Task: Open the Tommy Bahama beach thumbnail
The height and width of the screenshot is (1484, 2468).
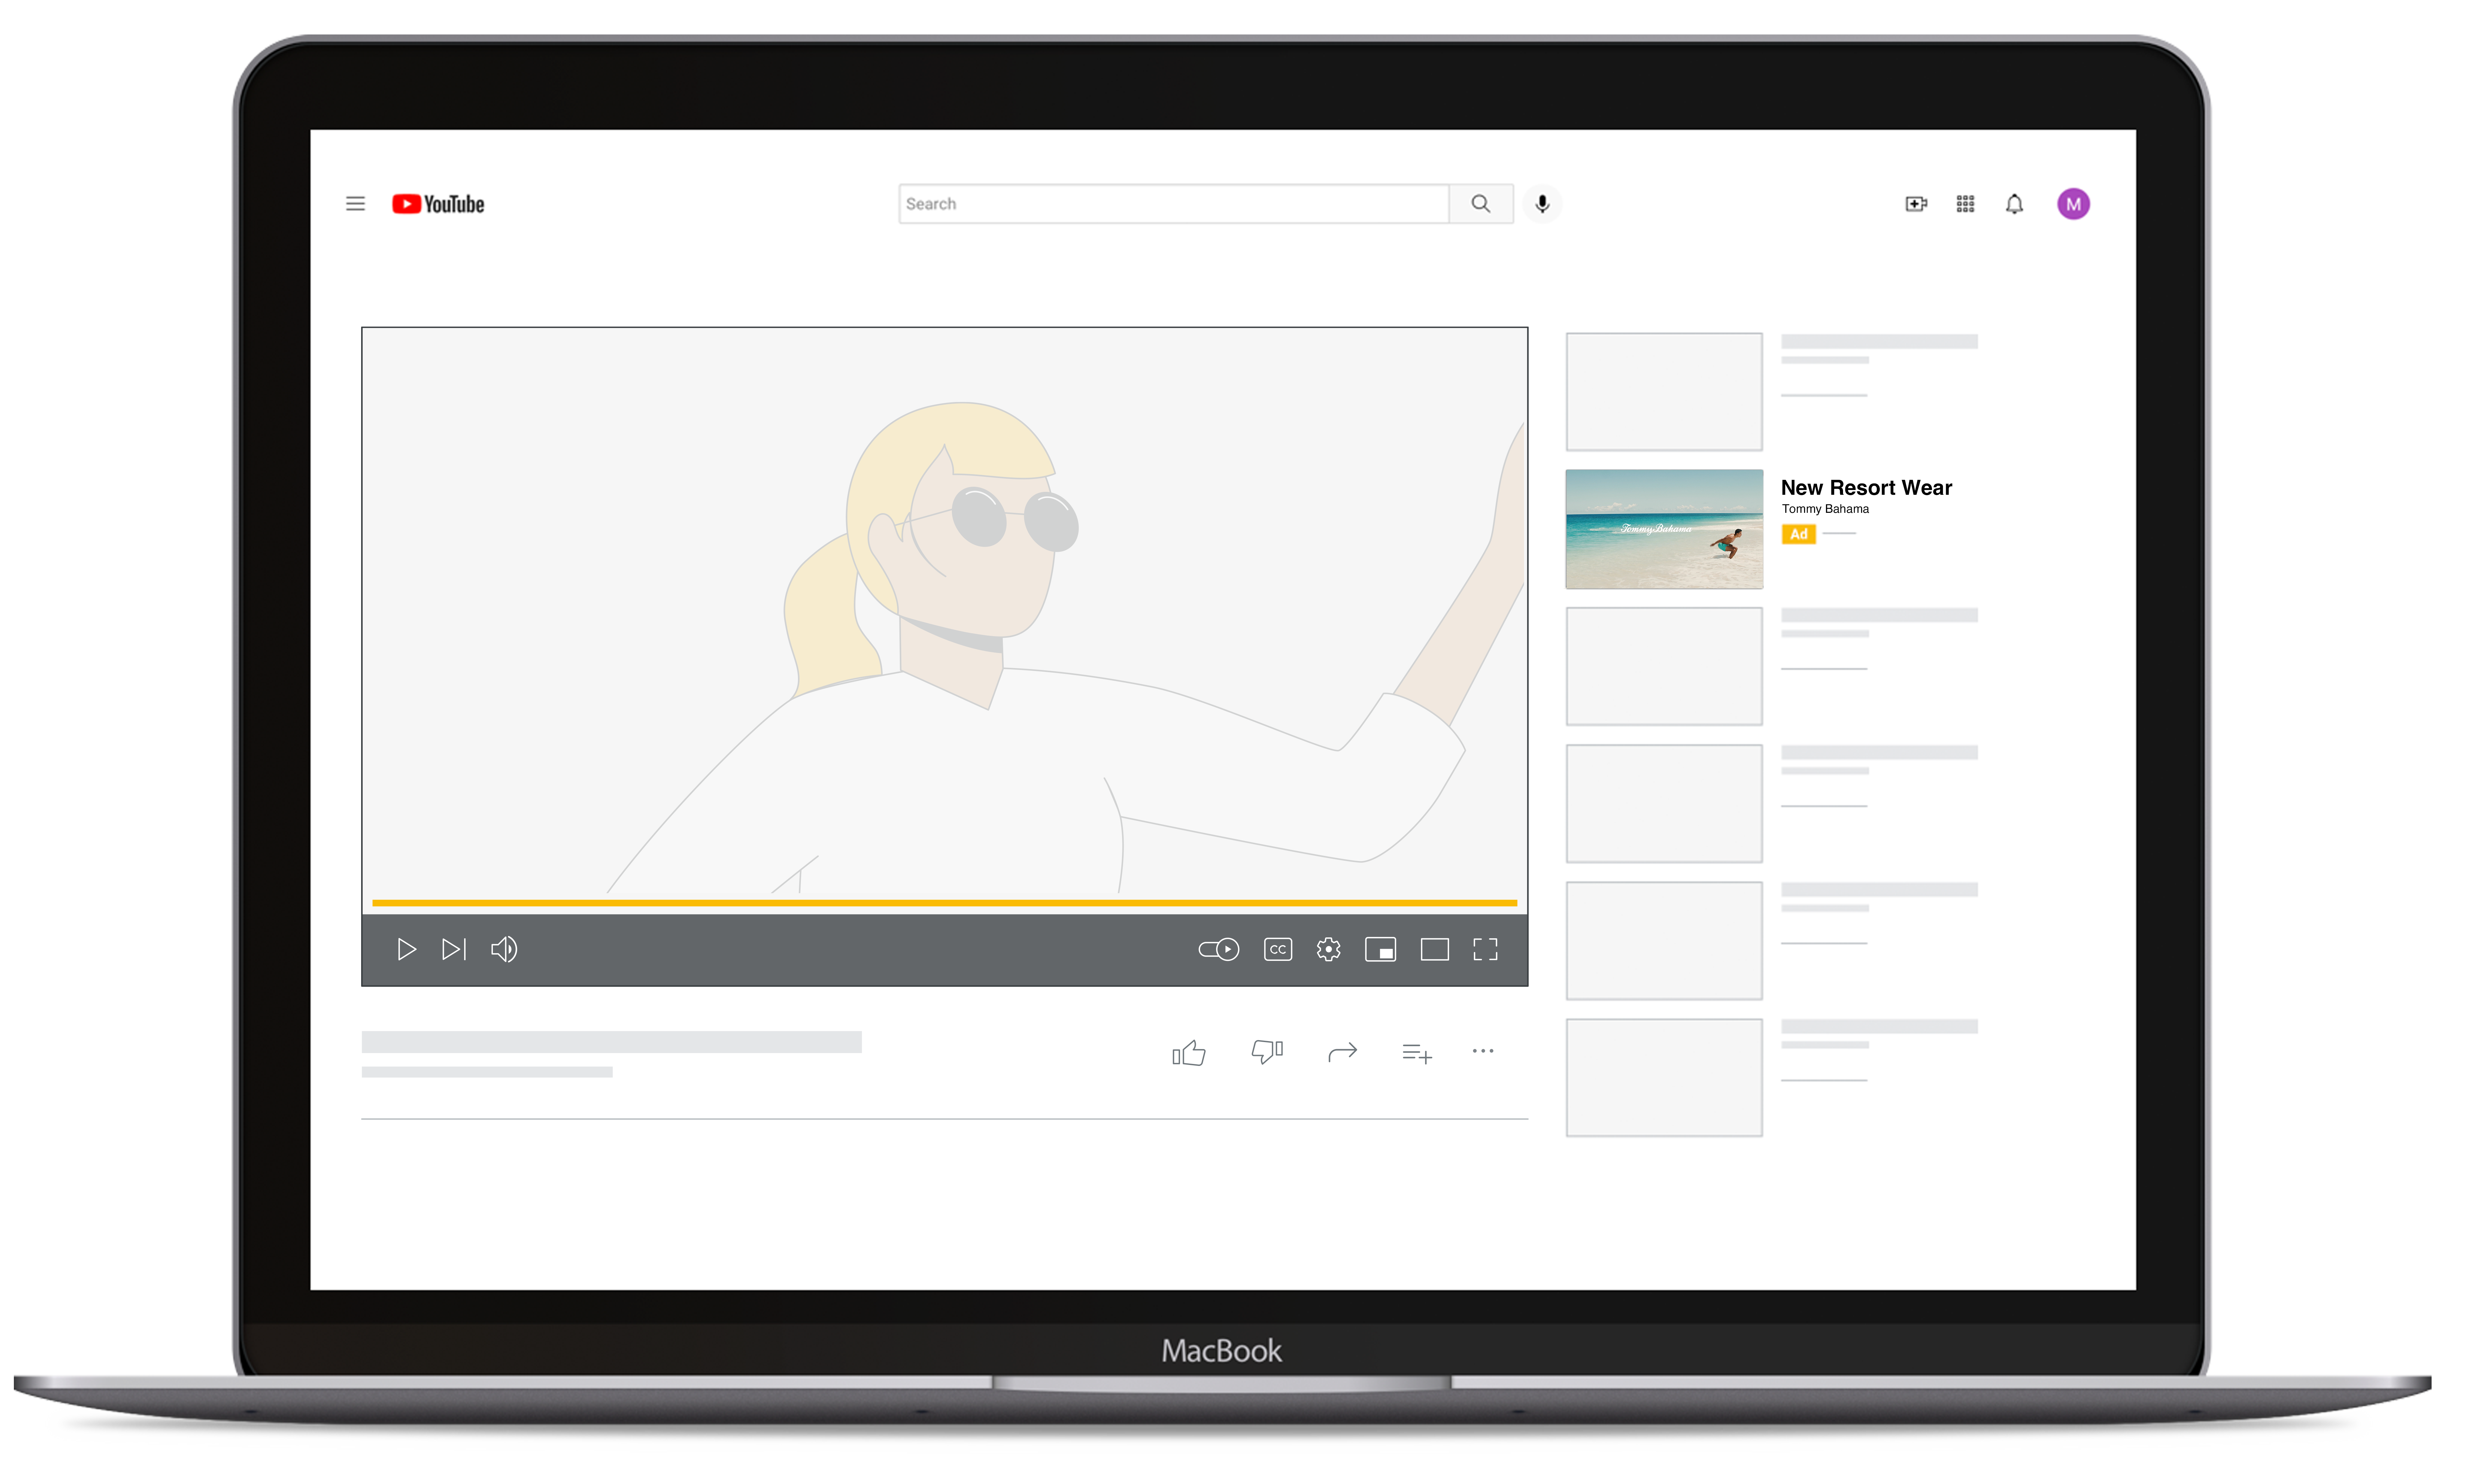Action: pyautogui.click(x=1664, y=529)
